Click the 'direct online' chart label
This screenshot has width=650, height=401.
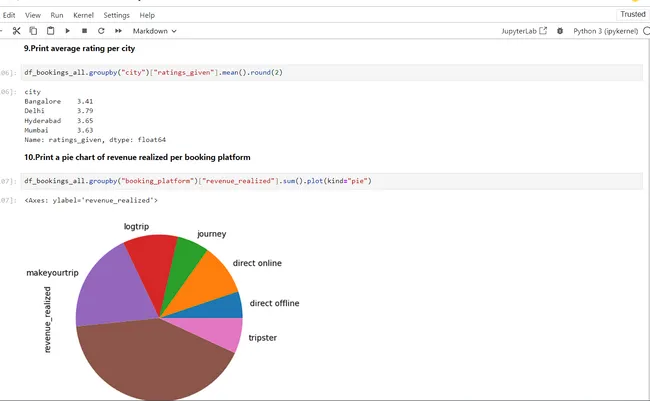(257, 263)
